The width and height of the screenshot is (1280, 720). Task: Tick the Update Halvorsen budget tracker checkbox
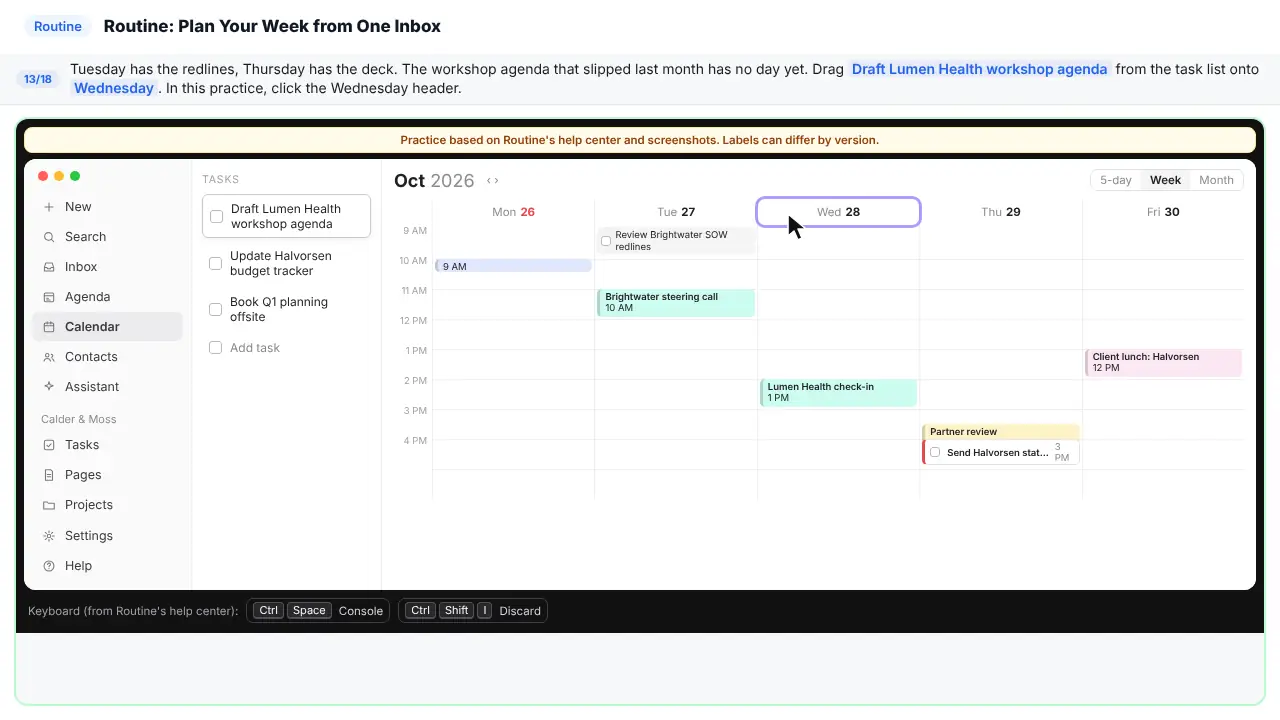click(x=215, y=263)
